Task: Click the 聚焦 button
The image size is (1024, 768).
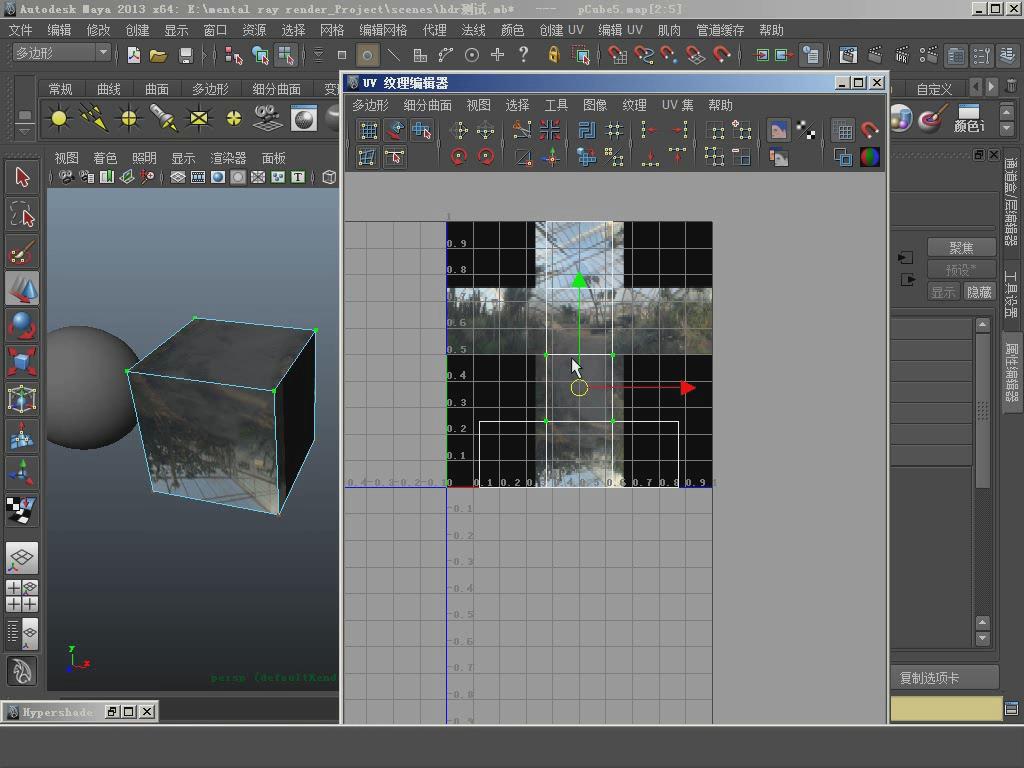Action: click(x=961, y=248)
